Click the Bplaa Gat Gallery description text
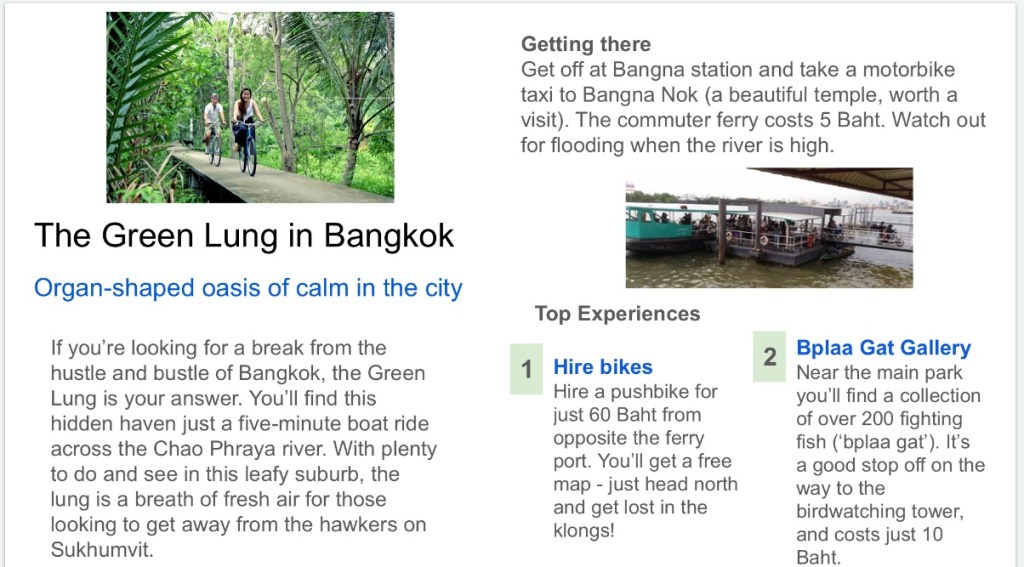Viewport: 1024px width, 567px height. point(888,465)
